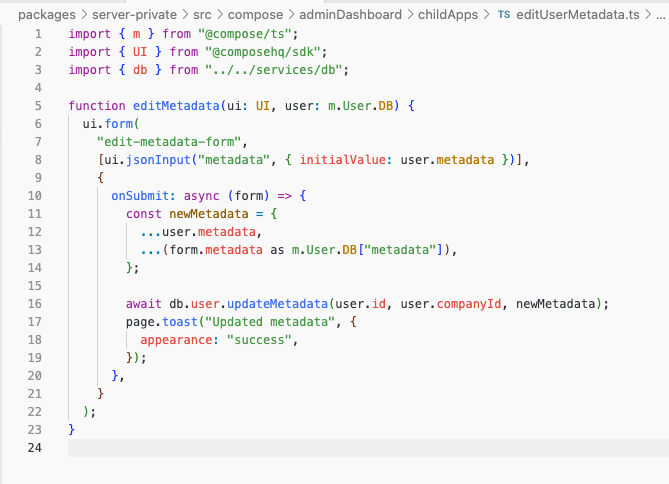Image resolution: width=669 pixels, height=484 pixels.
Task: Click the "../../services/db" import path
Action: click(273, 70)
